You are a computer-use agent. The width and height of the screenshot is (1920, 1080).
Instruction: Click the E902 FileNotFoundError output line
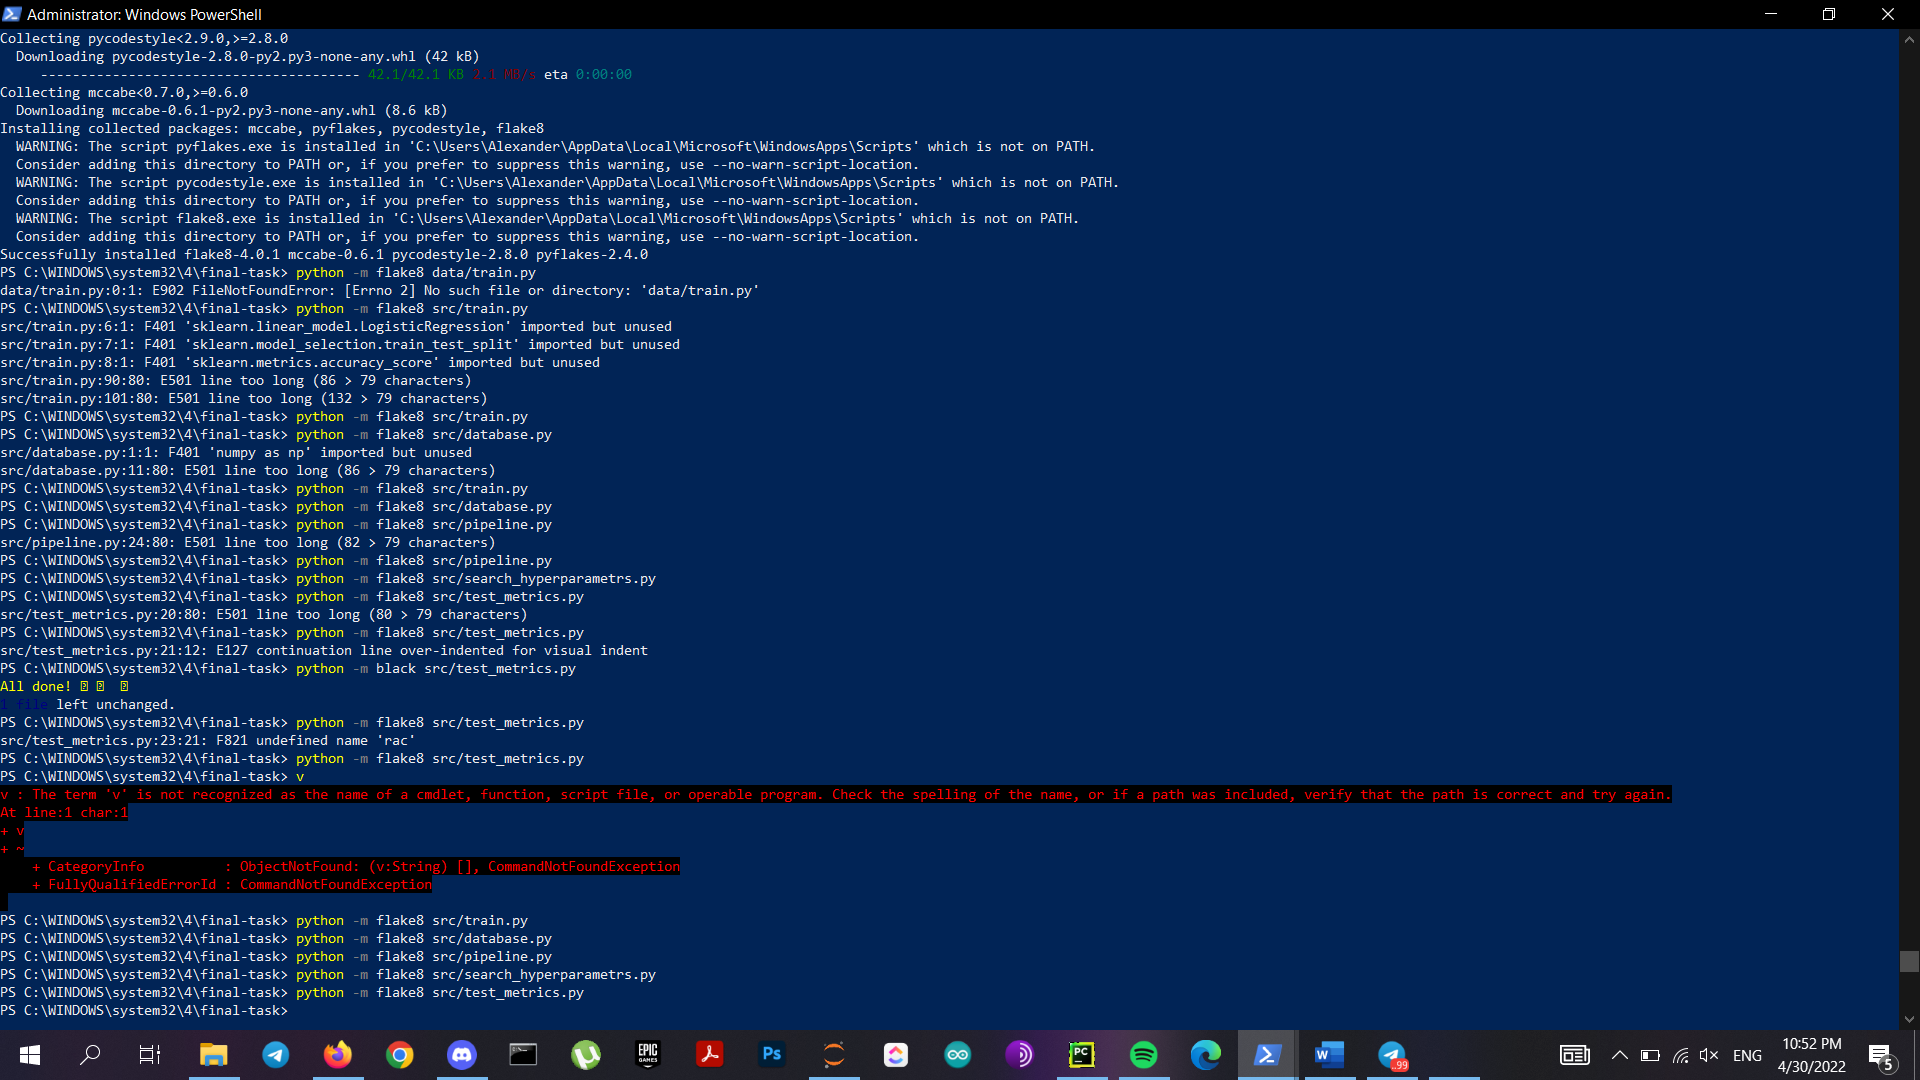[380, 291]
